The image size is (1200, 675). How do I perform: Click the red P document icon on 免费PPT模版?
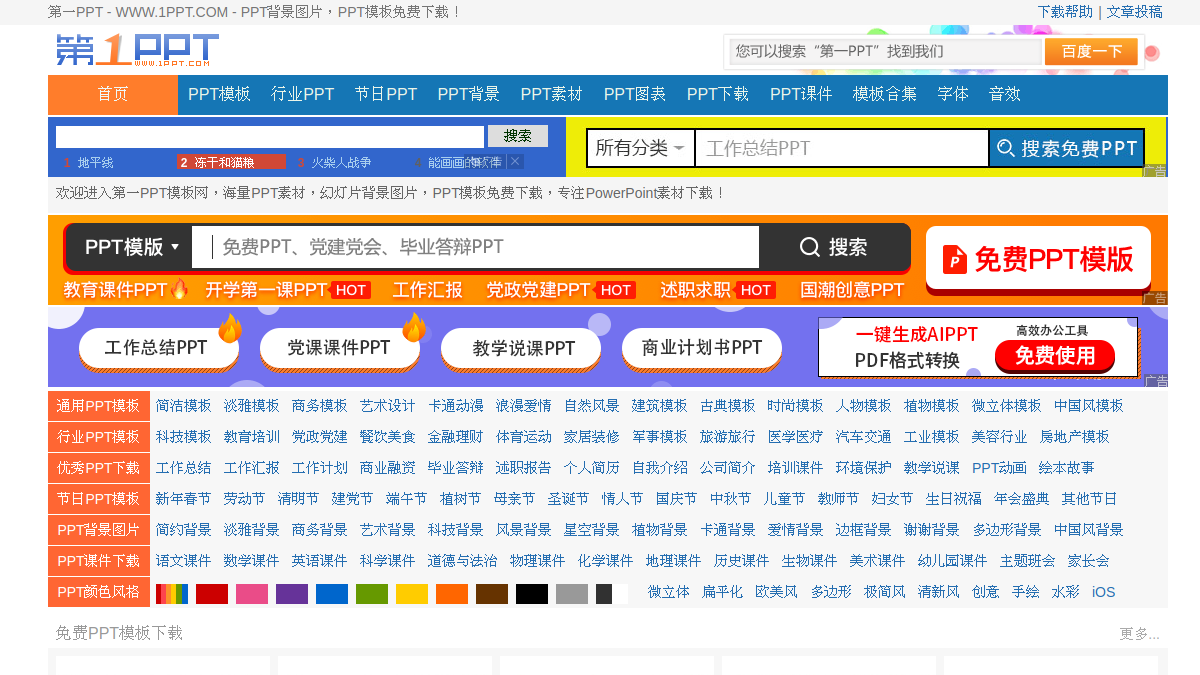[954, 259]
